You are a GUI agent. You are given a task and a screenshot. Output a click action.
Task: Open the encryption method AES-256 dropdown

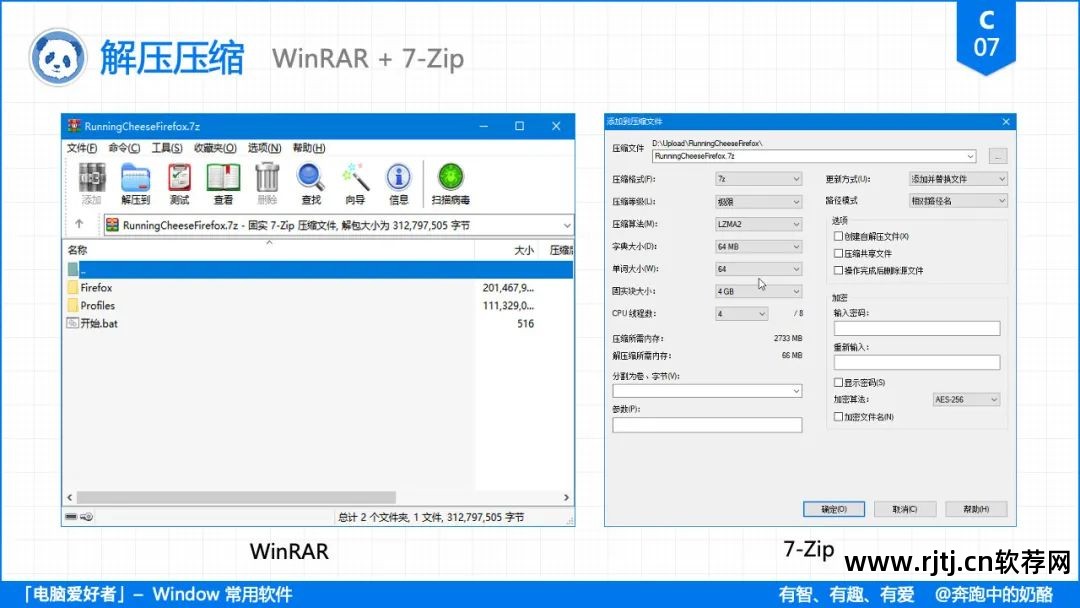(x=966, y=399)
